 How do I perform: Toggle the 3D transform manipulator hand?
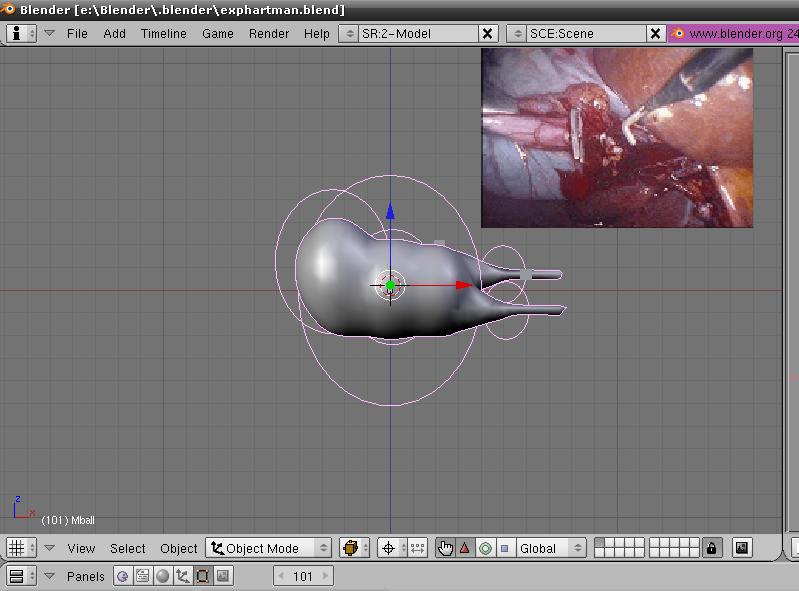pos(445,548)
